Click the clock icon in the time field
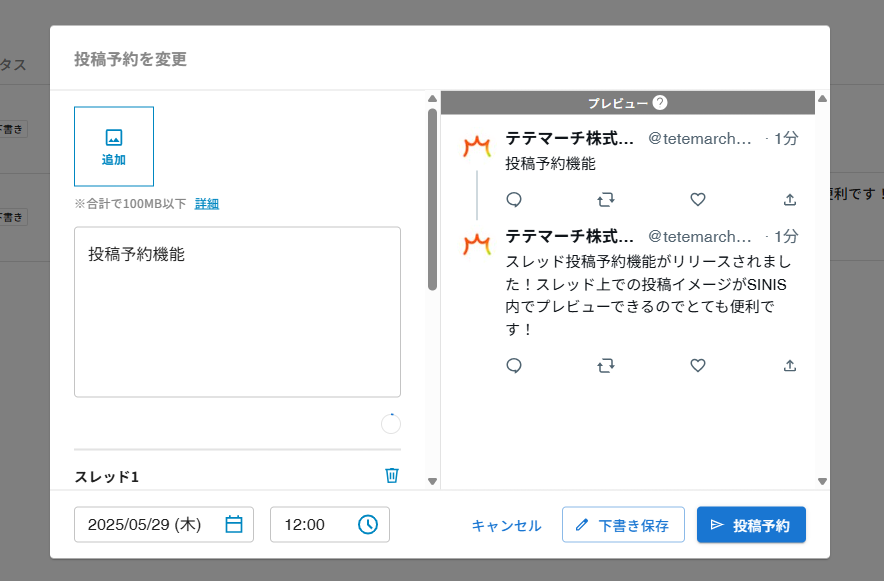The image size is (884, 581). point(369,523)
